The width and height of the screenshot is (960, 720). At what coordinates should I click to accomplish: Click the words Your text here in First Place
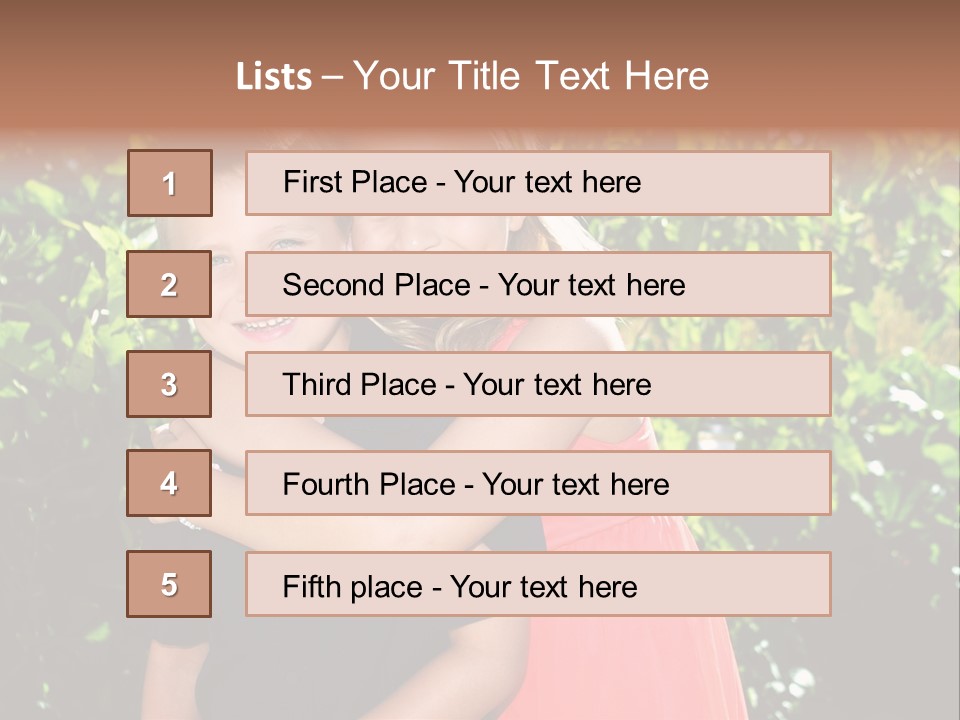point(547,183)
